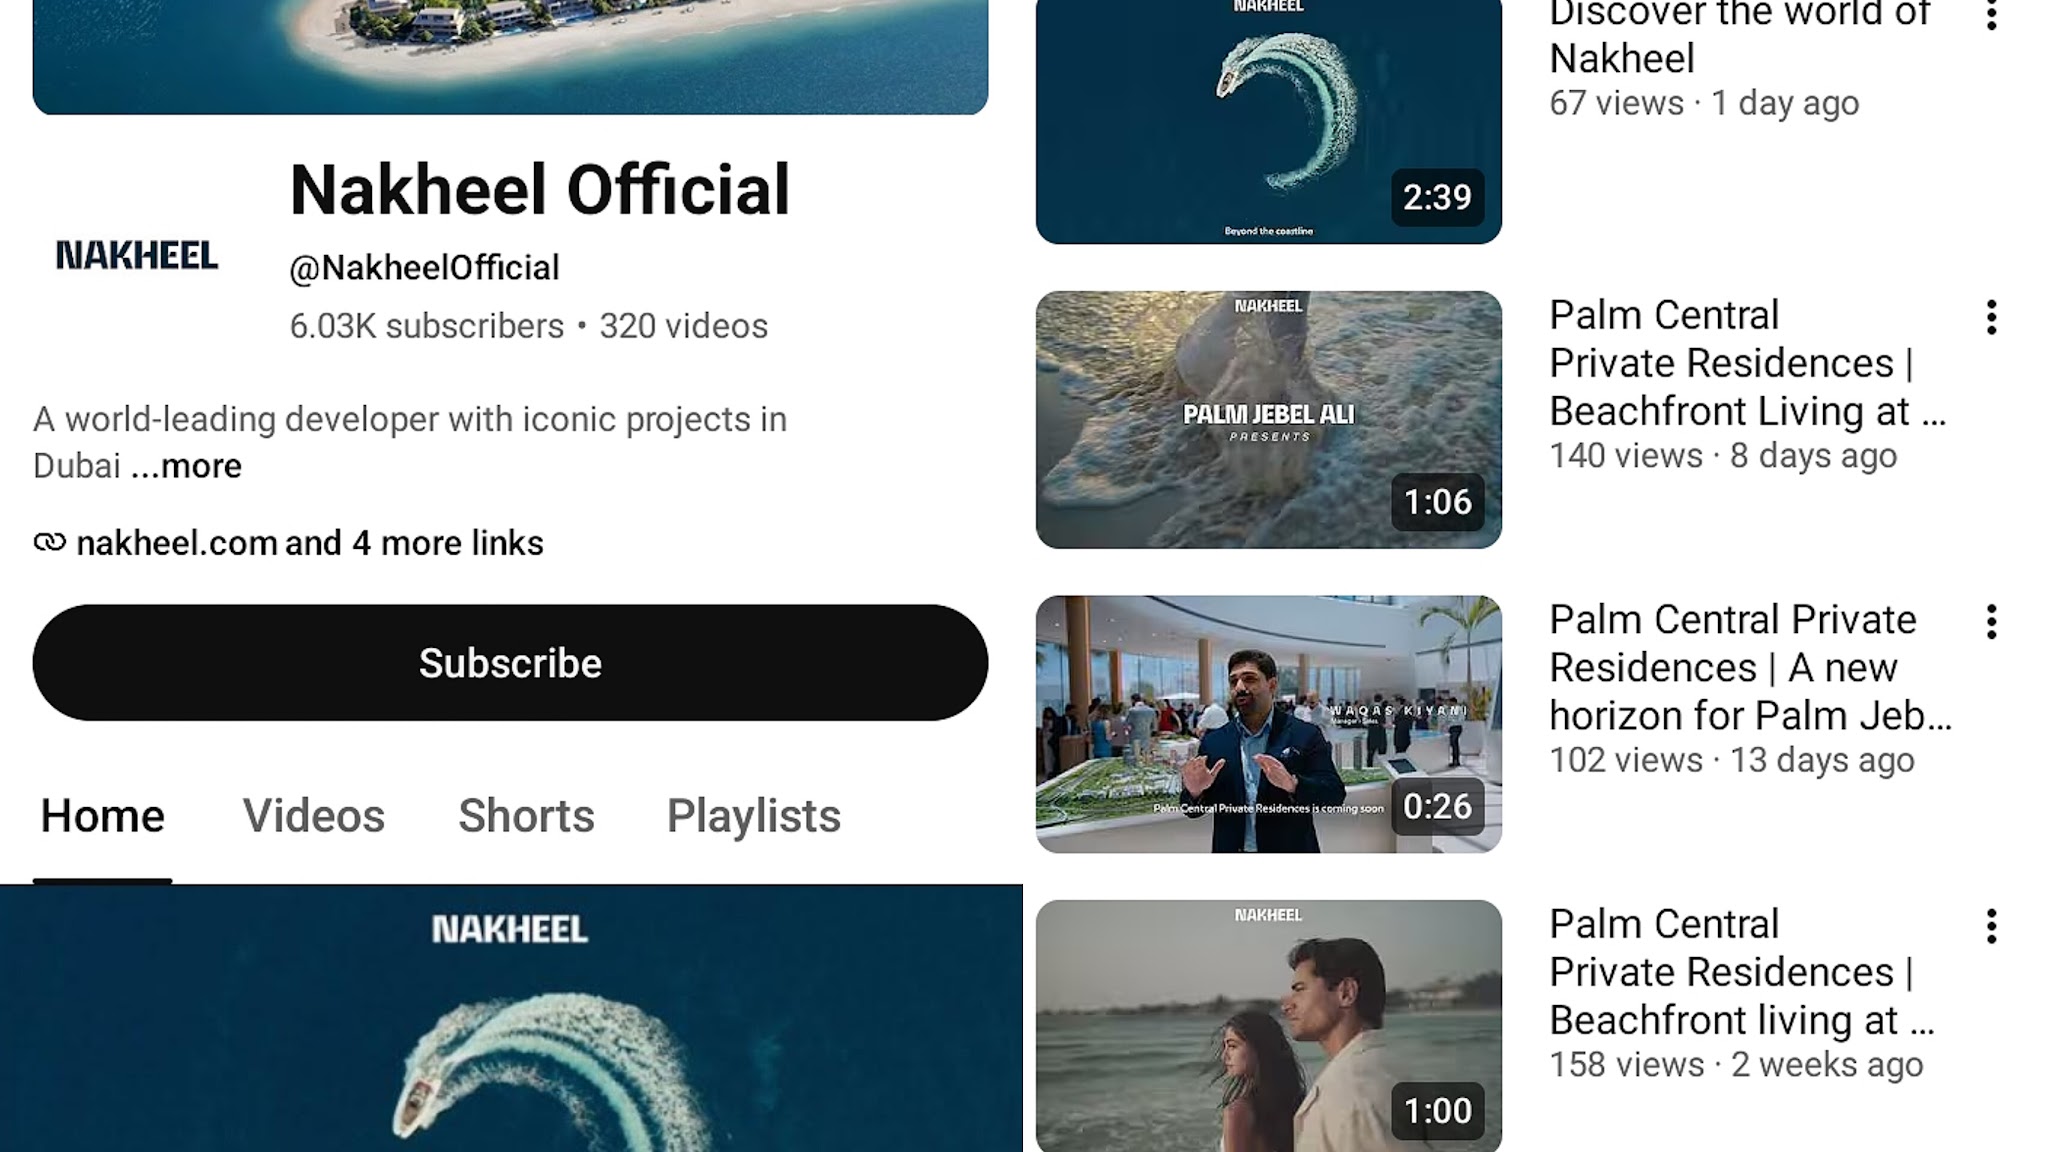
Task: Open the Playlists tab
Action: (753, 816)
